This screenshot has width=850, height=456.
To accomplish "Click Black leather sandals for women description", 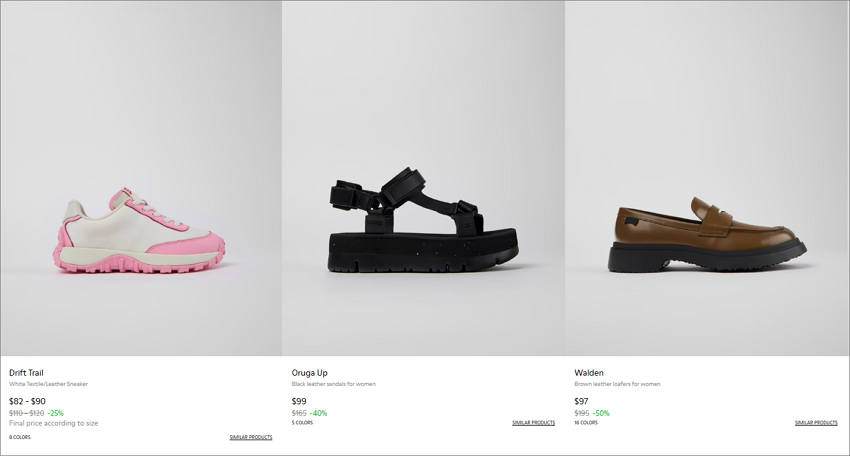I will coord(333,384).
